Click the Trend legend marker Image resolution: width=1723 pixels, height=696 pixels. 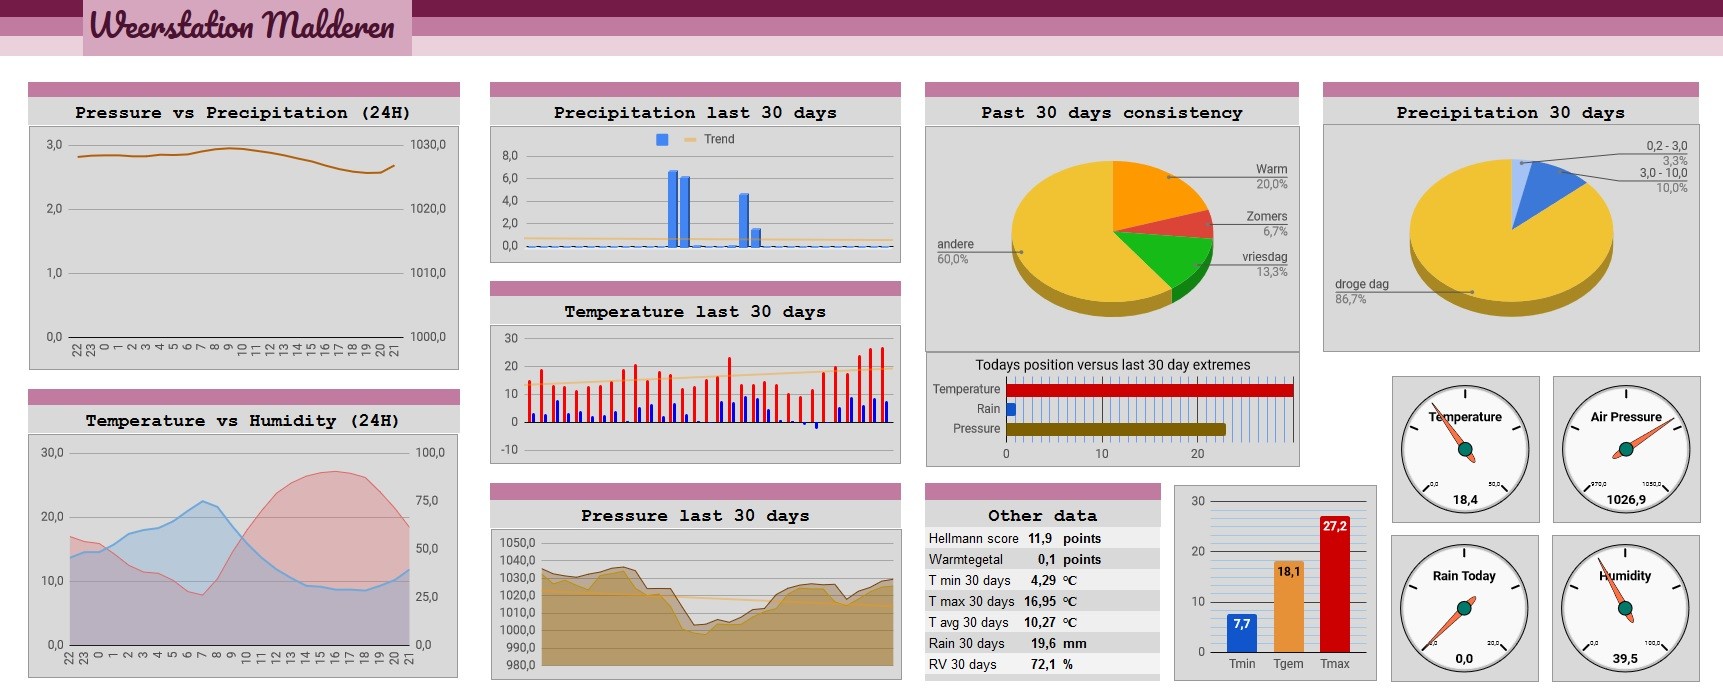click(x=690, y=140)
